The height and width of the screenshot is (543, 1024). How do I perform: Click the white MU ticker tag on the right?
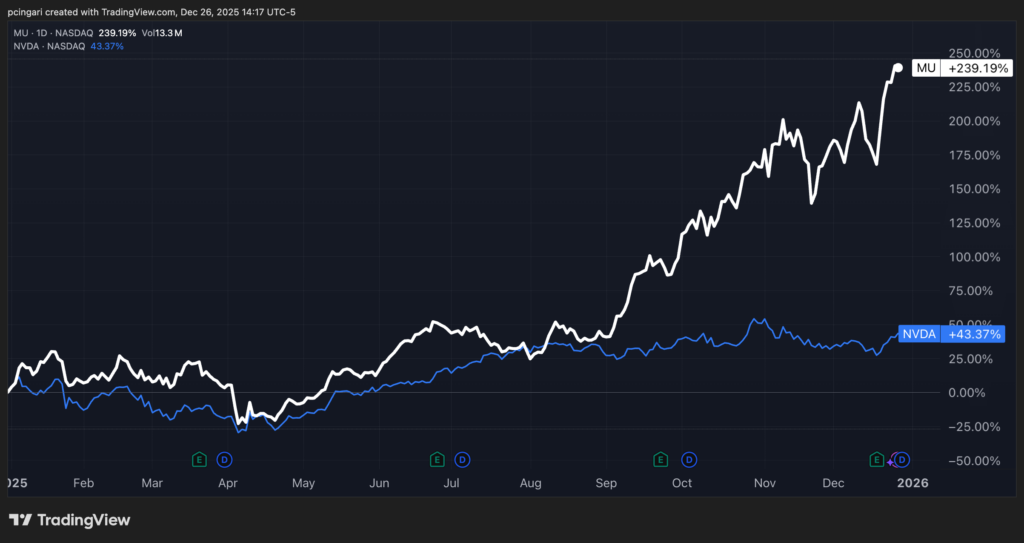[925, 68]
